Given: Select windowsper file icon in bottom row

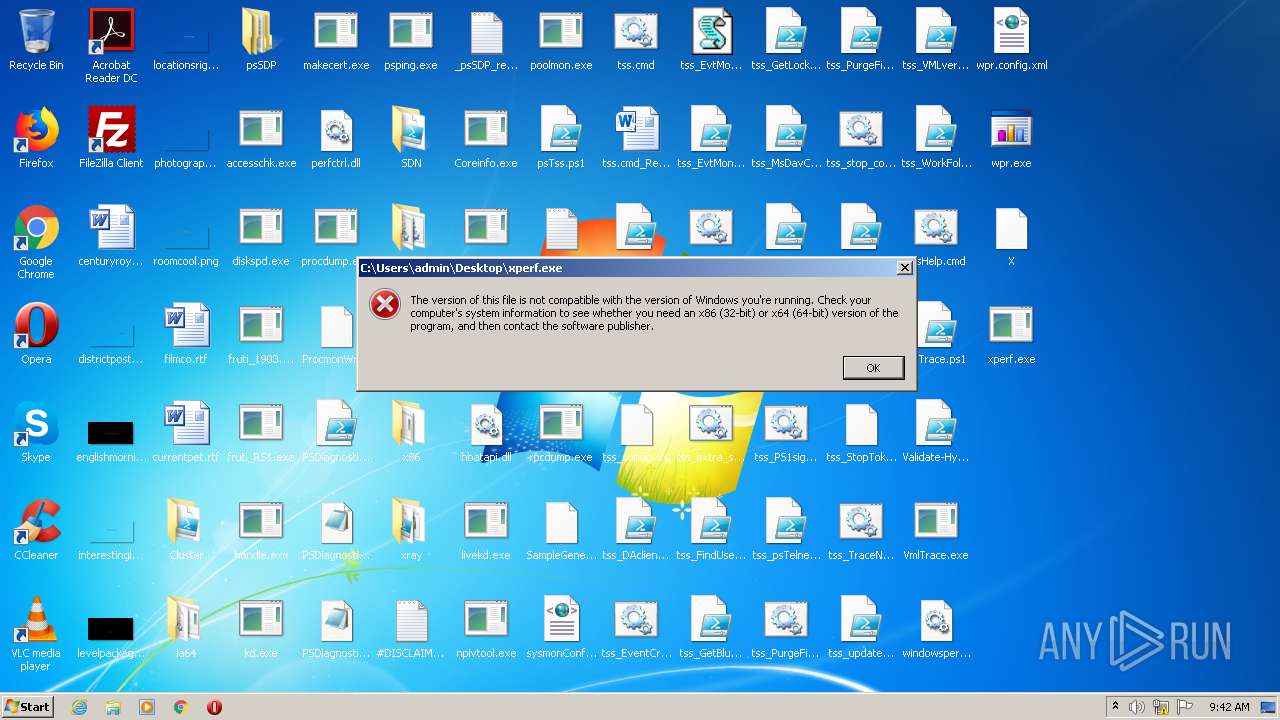Looking at the screenshot, I should pyautogui.click(x=936, y=628).
